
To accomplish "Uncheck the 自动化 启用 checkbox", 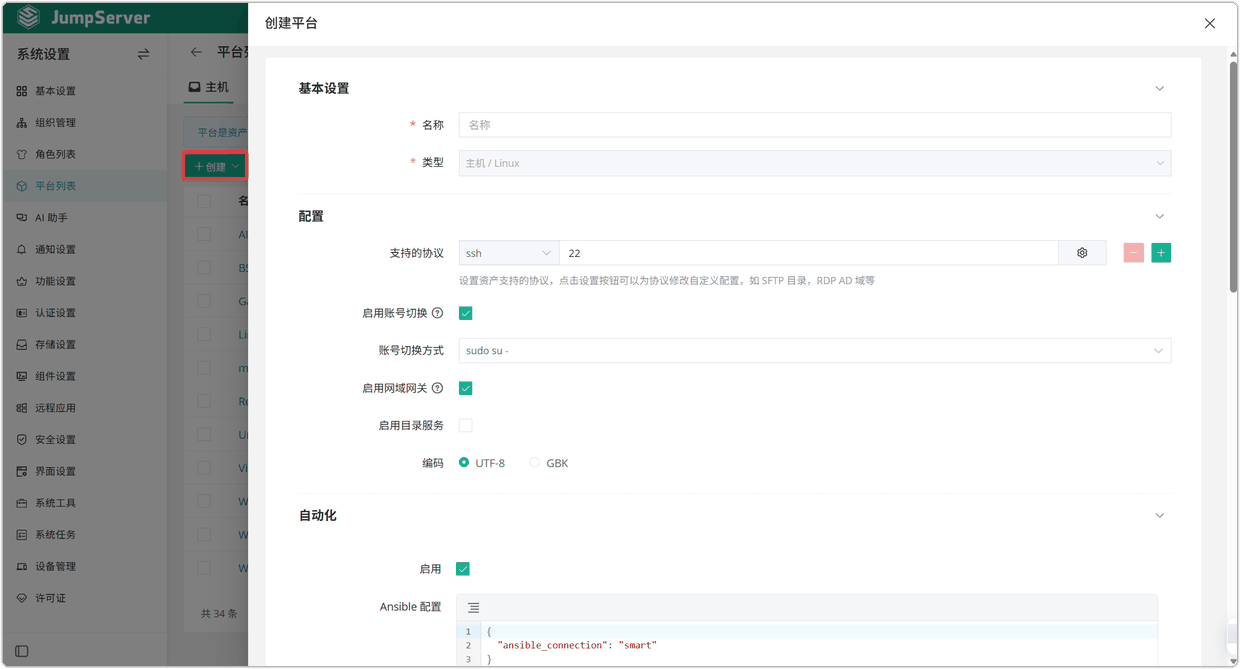I will [x=463, y=569].
